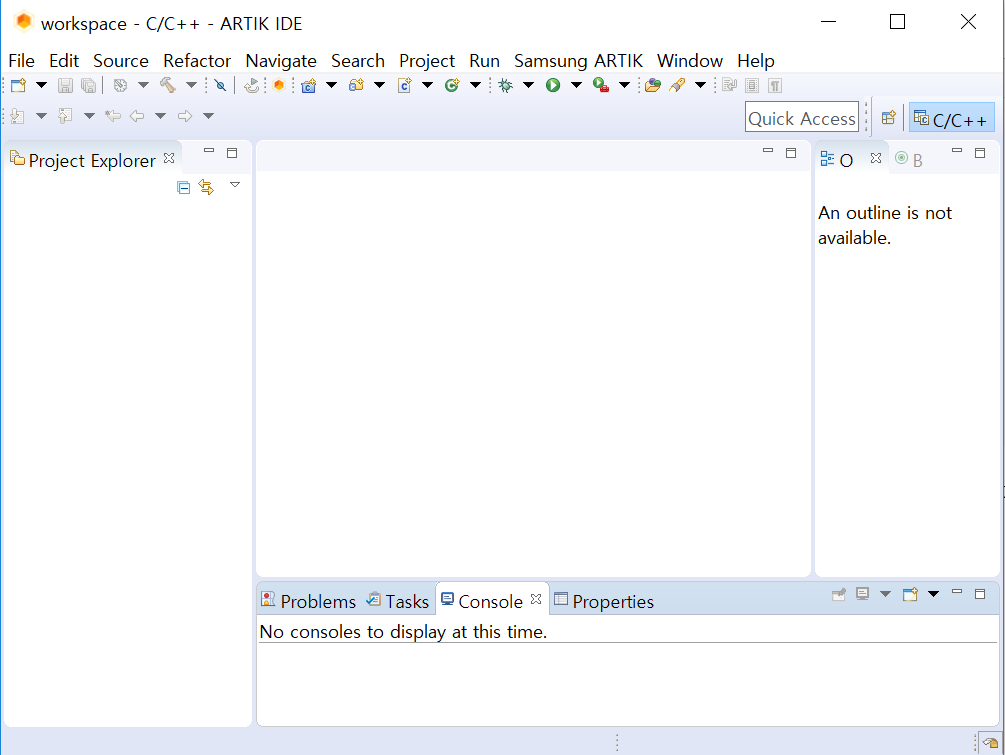Switch to the Problems tab
This screenshot has width=1005, height=755.
[x=308, y=601]
